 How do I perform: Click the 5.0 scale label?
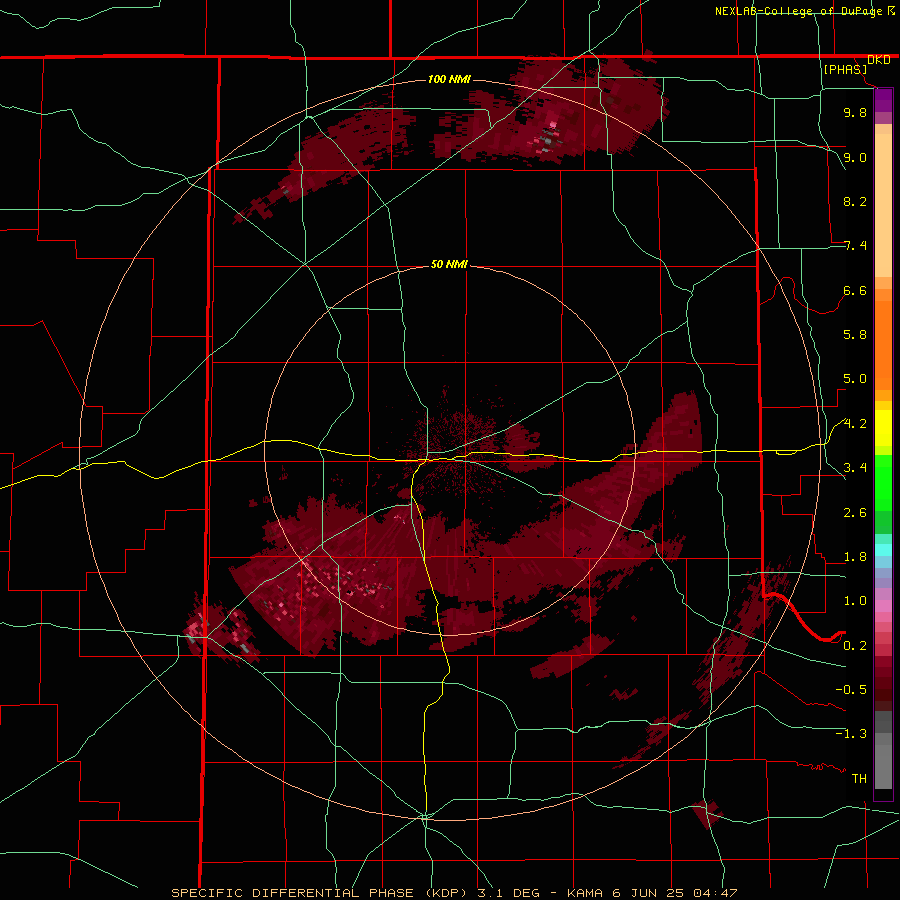pos(855,379)
